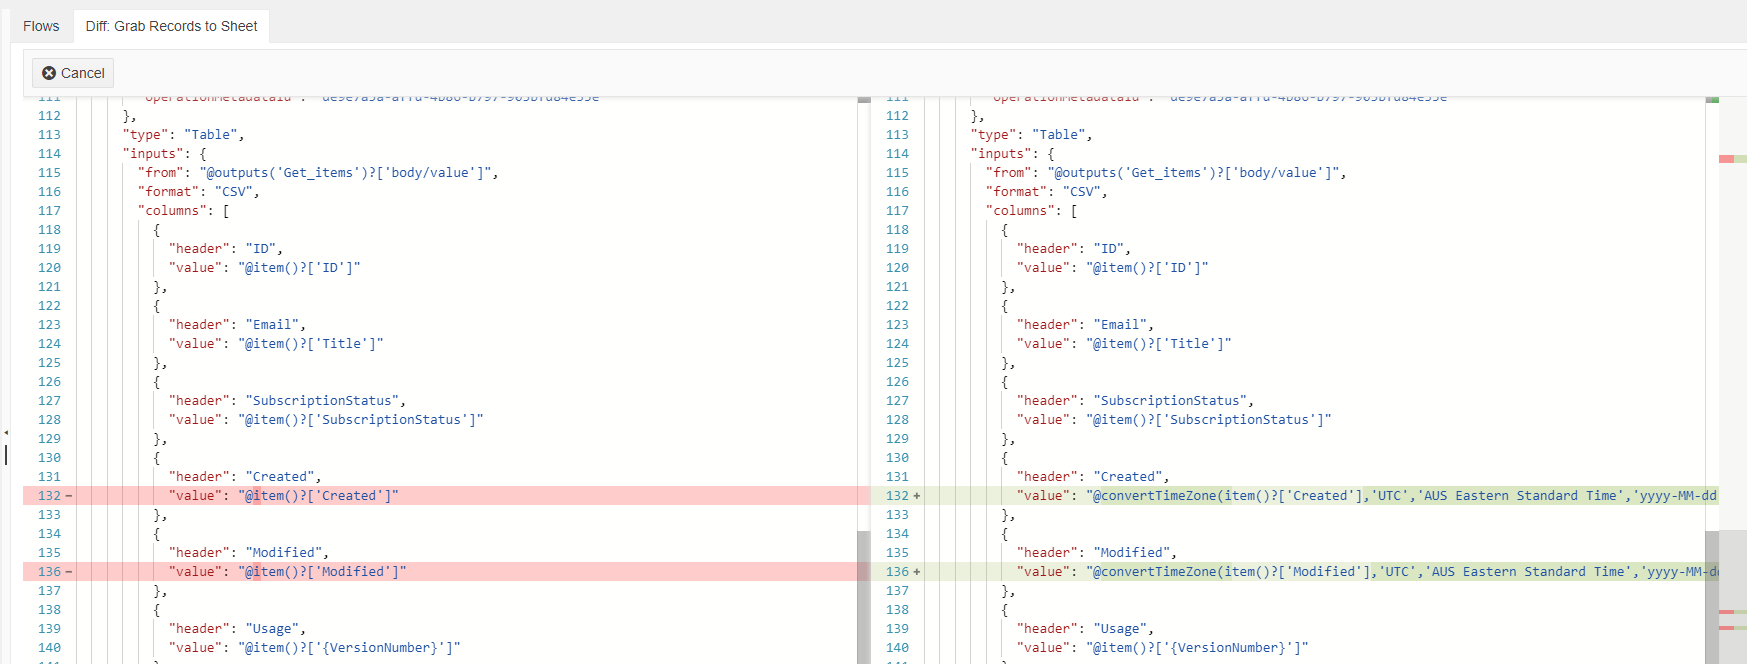Click the removed 'Created' value line in left pane

point(446,496)
